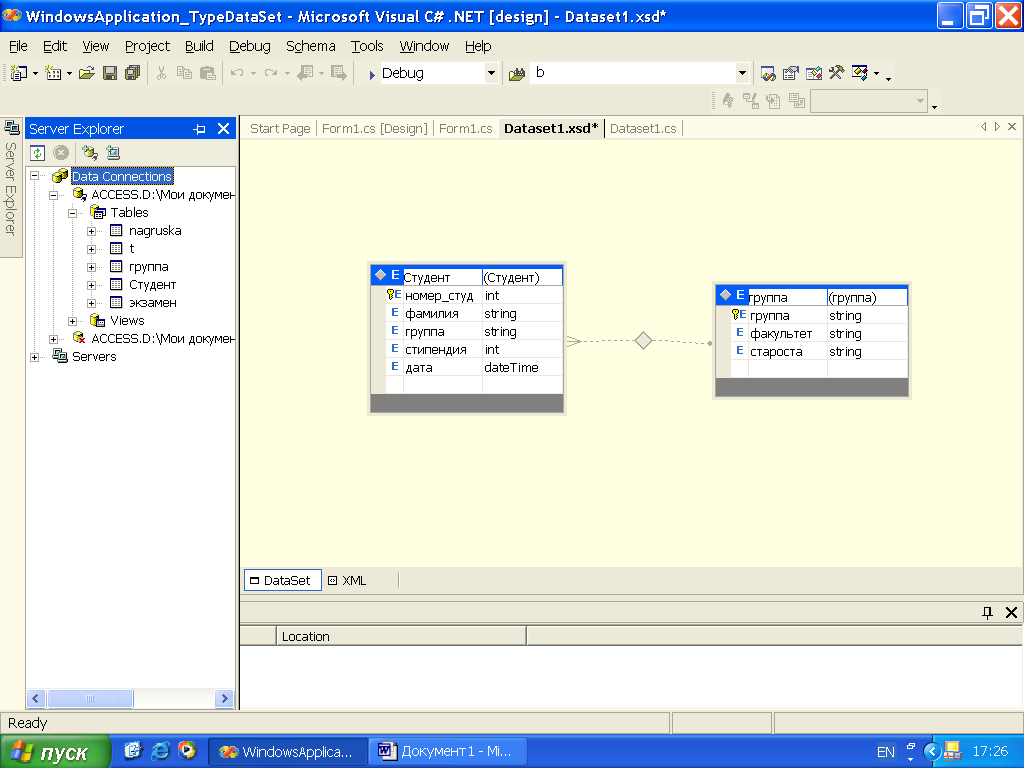This screenshot has width=1024, height=768.
Task: Select the relationship diamond between tables
Action: [643, 341]
